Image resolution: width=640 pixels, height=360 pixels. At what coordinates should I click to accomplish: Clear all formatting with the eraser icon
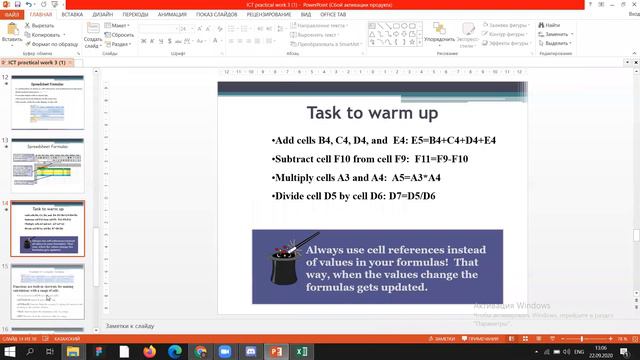pyautogui.click(x=220, y=29)
